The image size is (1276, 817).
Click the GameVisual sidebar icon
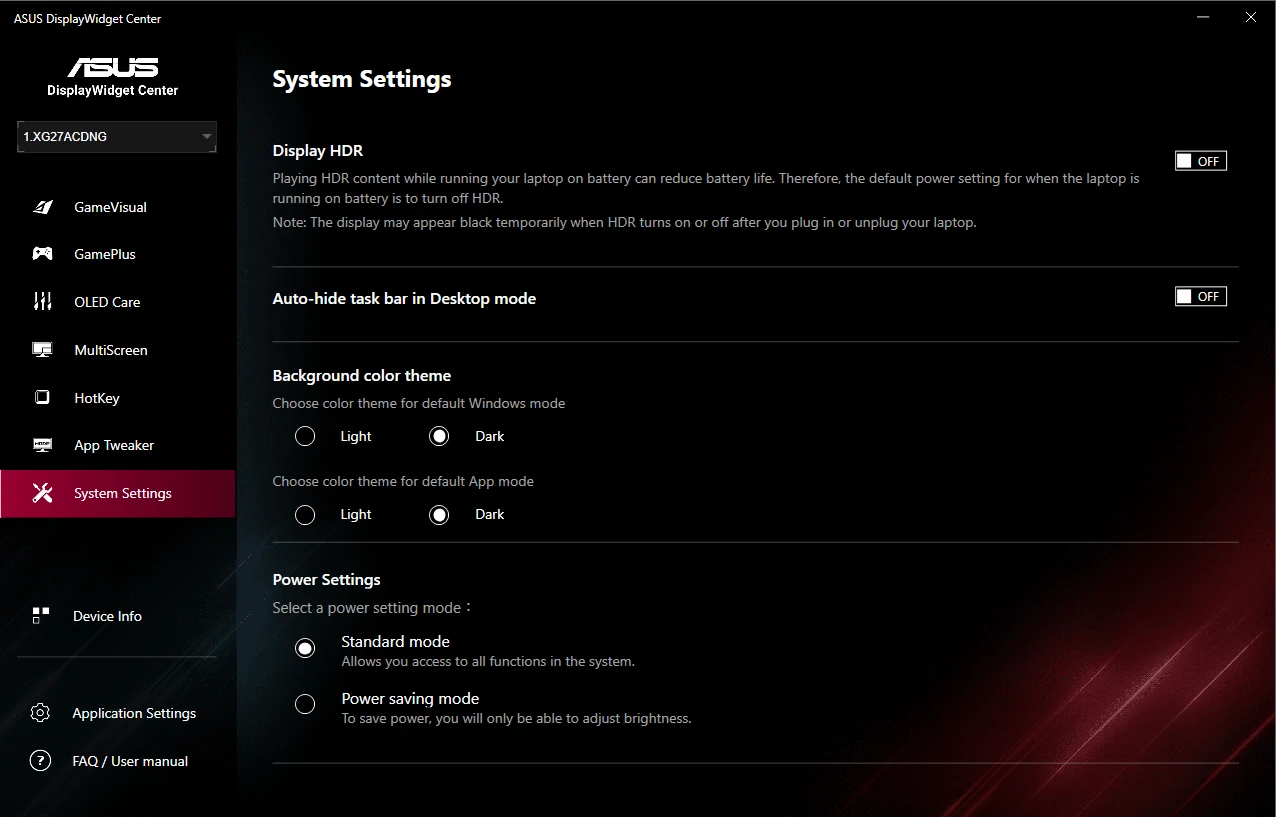point(42,207)
